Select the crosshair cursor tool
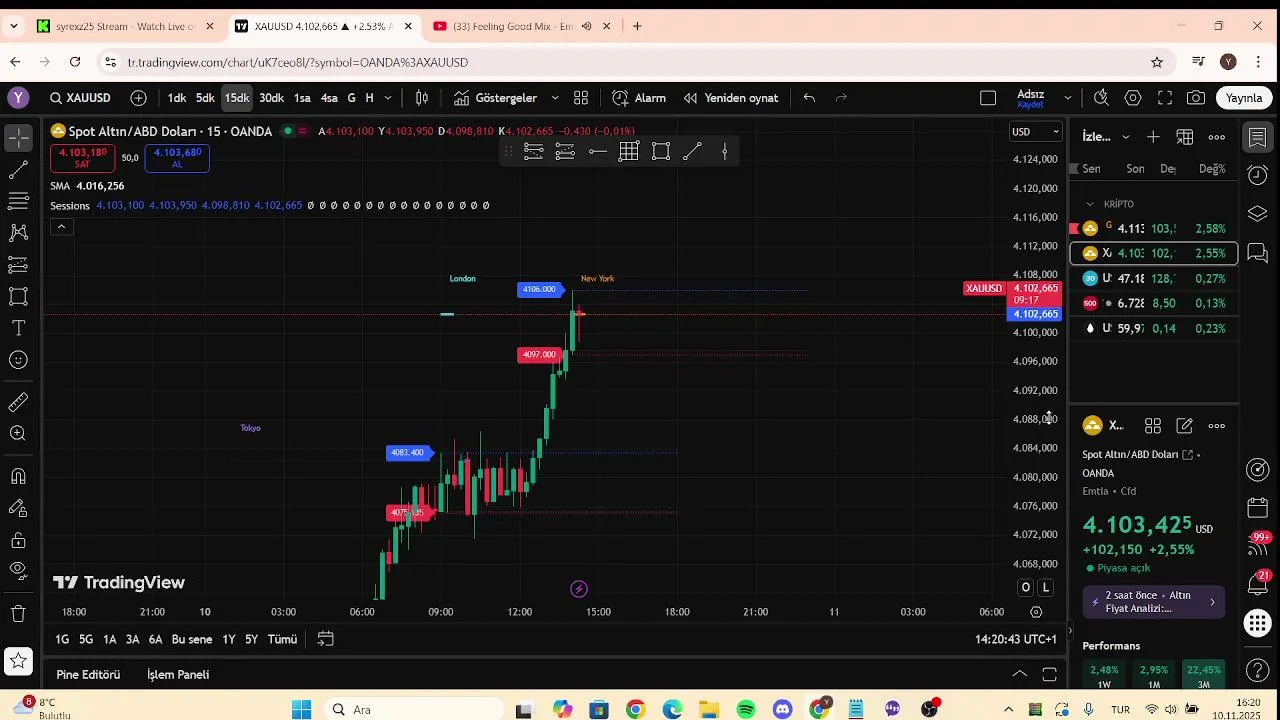This screenshot has width=1280, height=720. [x=18, y=137]
